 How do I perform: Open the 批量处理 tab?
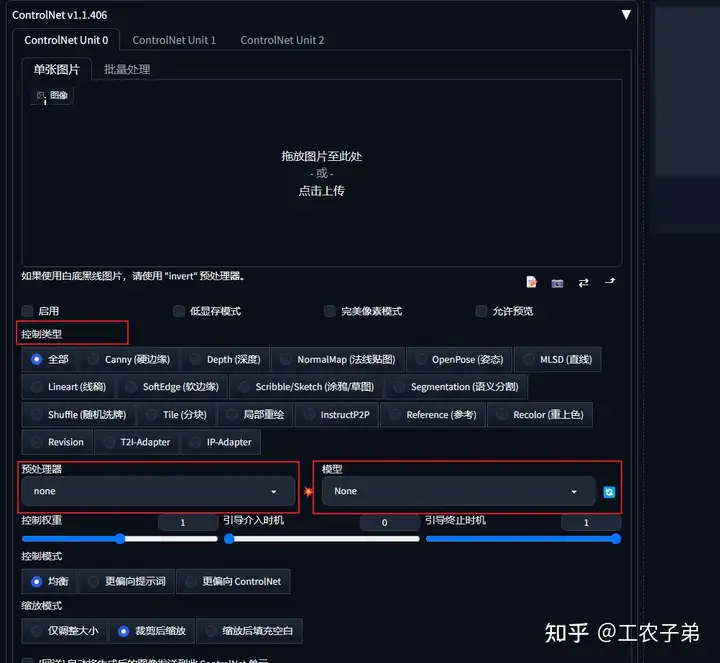coord(127,69)
